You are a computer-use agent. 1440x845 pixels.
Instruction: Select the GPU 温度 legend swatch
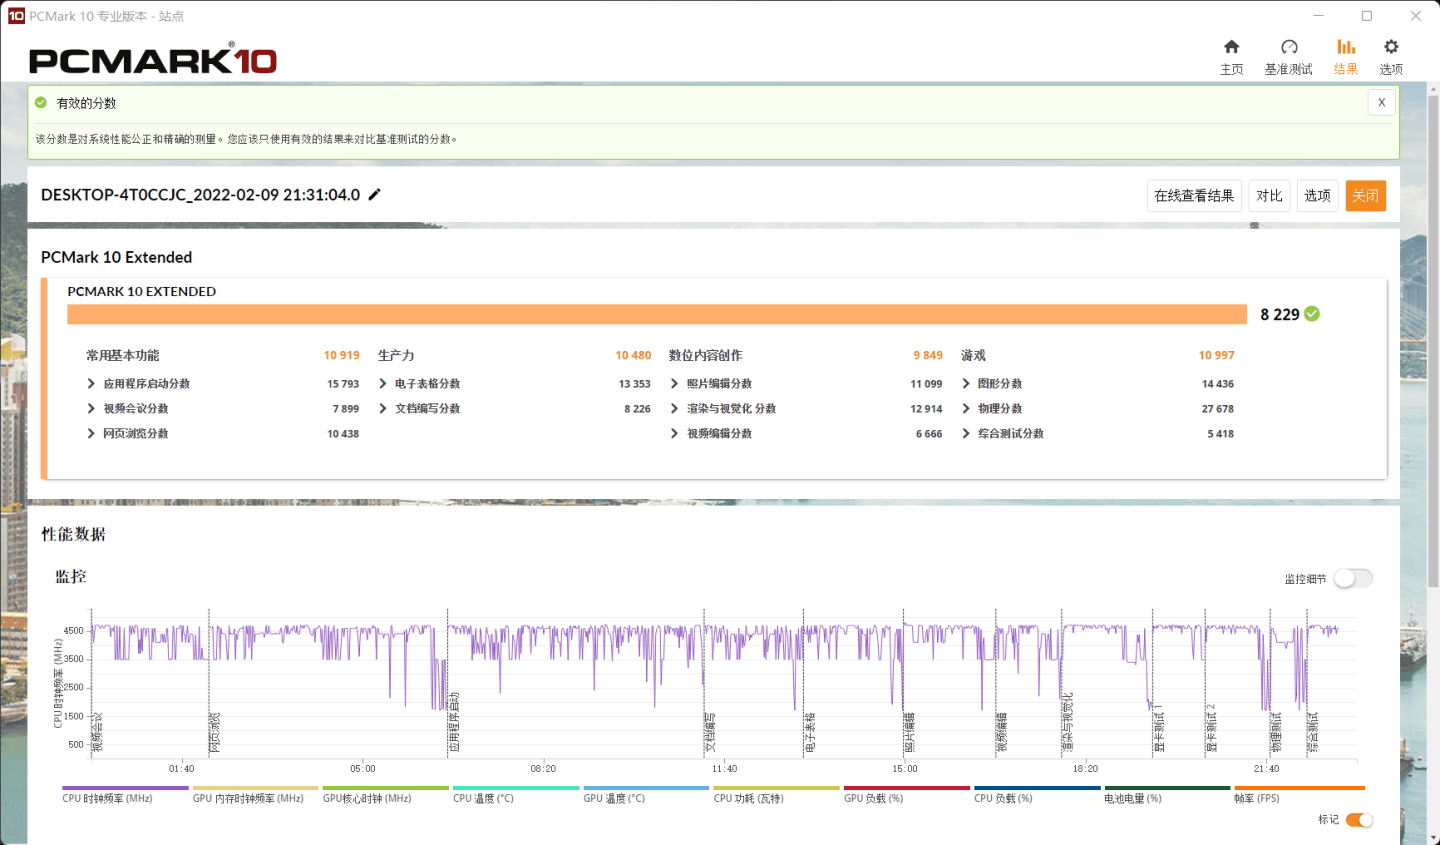pos(646,788)
